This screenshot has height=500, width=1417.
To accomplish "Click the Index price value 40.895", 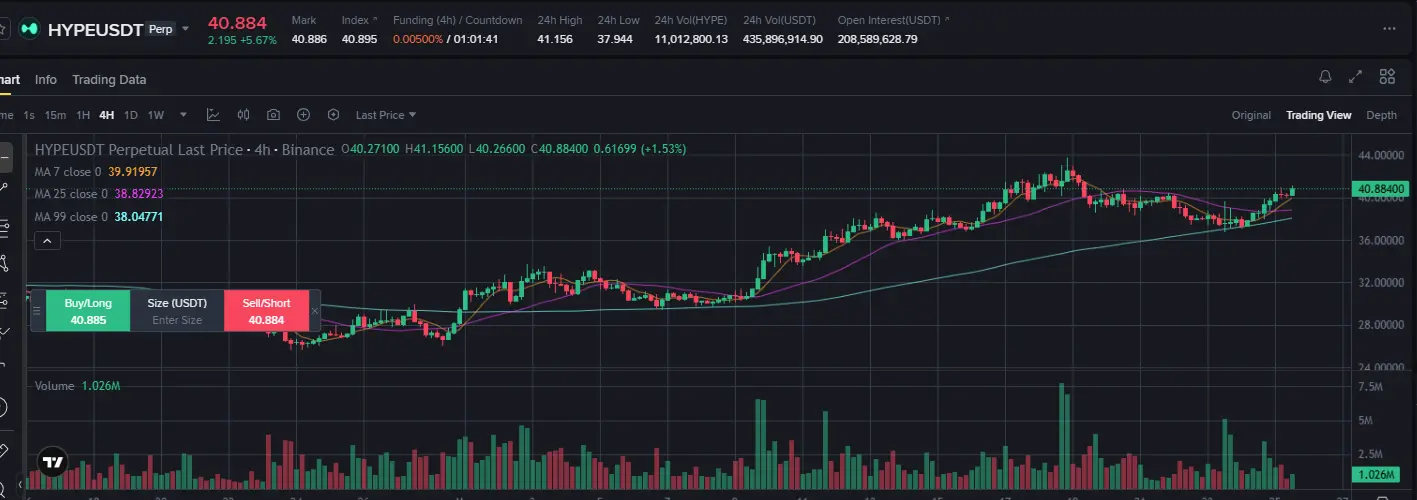I will pos(359,39).
